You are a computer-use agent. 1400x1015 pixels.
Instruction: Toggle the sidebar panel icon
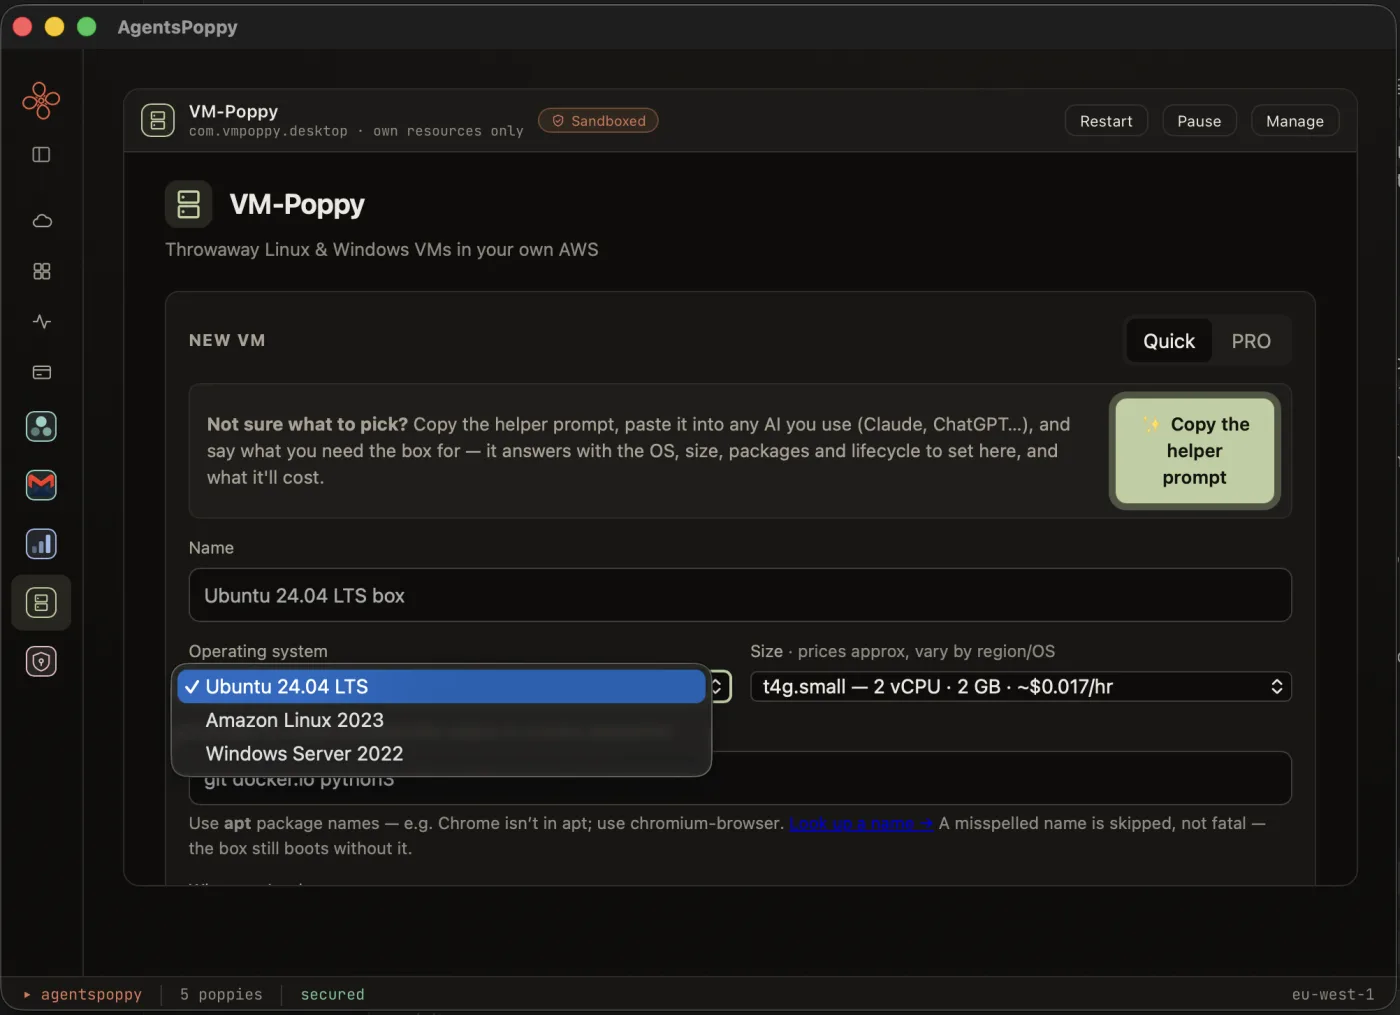click(x=41, y=155)
